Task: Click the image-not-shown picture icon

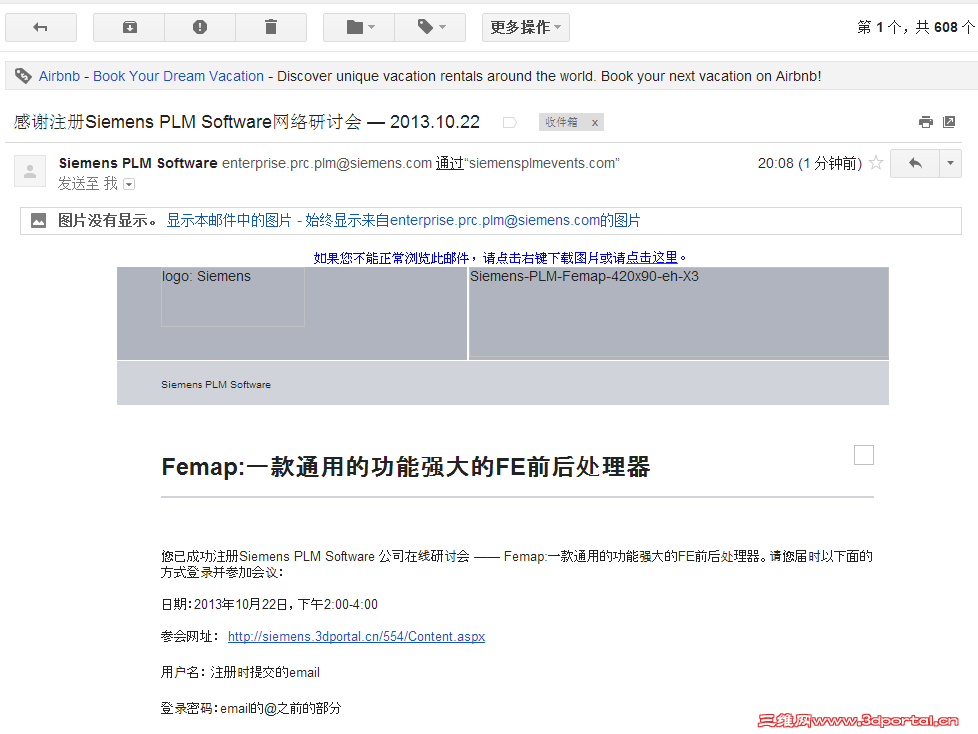Action: coord(39,221)
